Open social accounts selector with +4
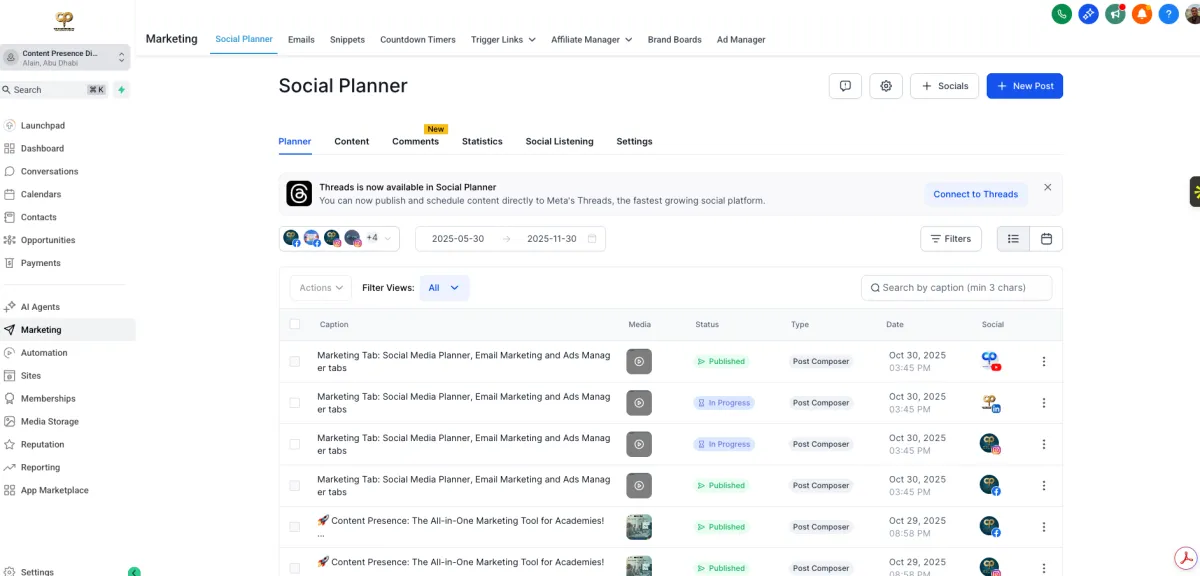Viewport: 1200px width, 576px height. [339, 239]
